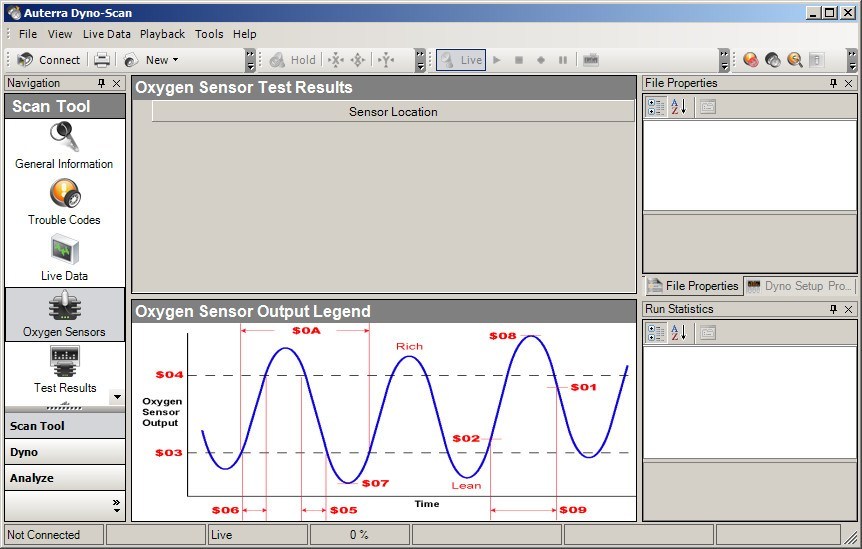This screenshot has height=549, width=862.
Task: Click the Not Connected status text
Action: (43, 535)
